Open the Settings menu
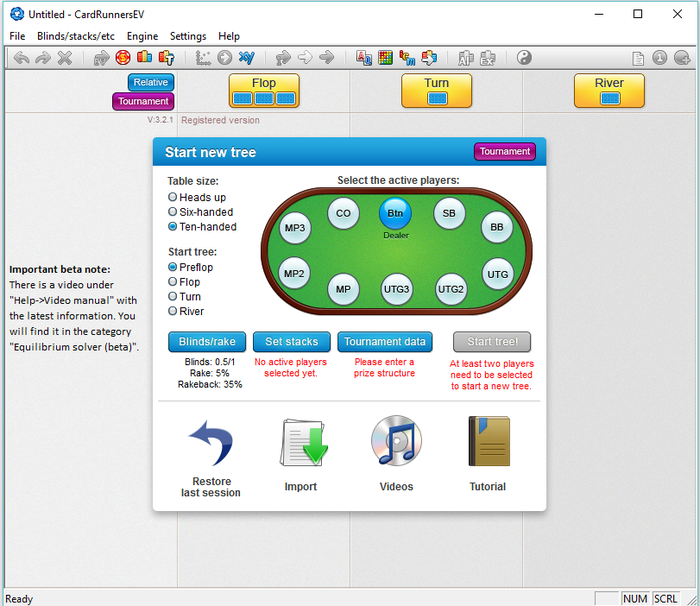The height and width of the screenshot is (606, 700). tap(188, 36)
